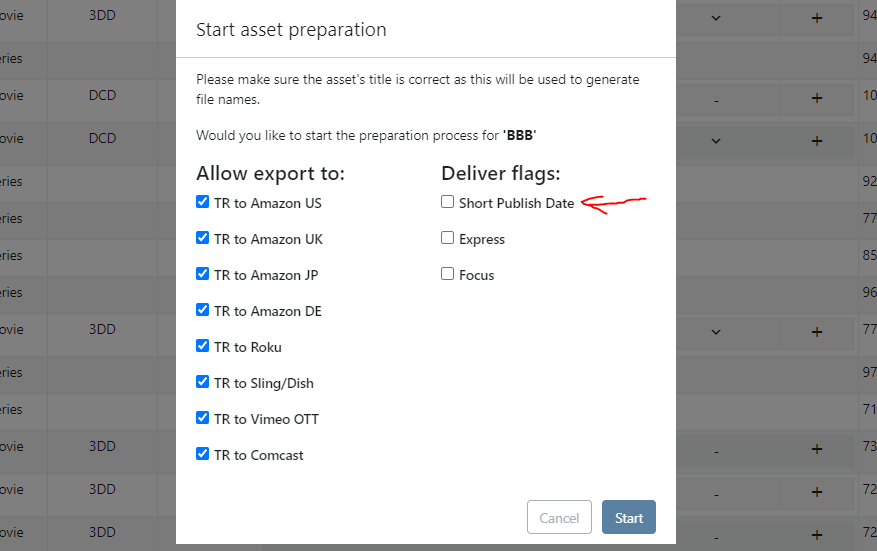
Task: Click plus icon in second DCD row
Action: pyautogui.click(x=817, y=139)
